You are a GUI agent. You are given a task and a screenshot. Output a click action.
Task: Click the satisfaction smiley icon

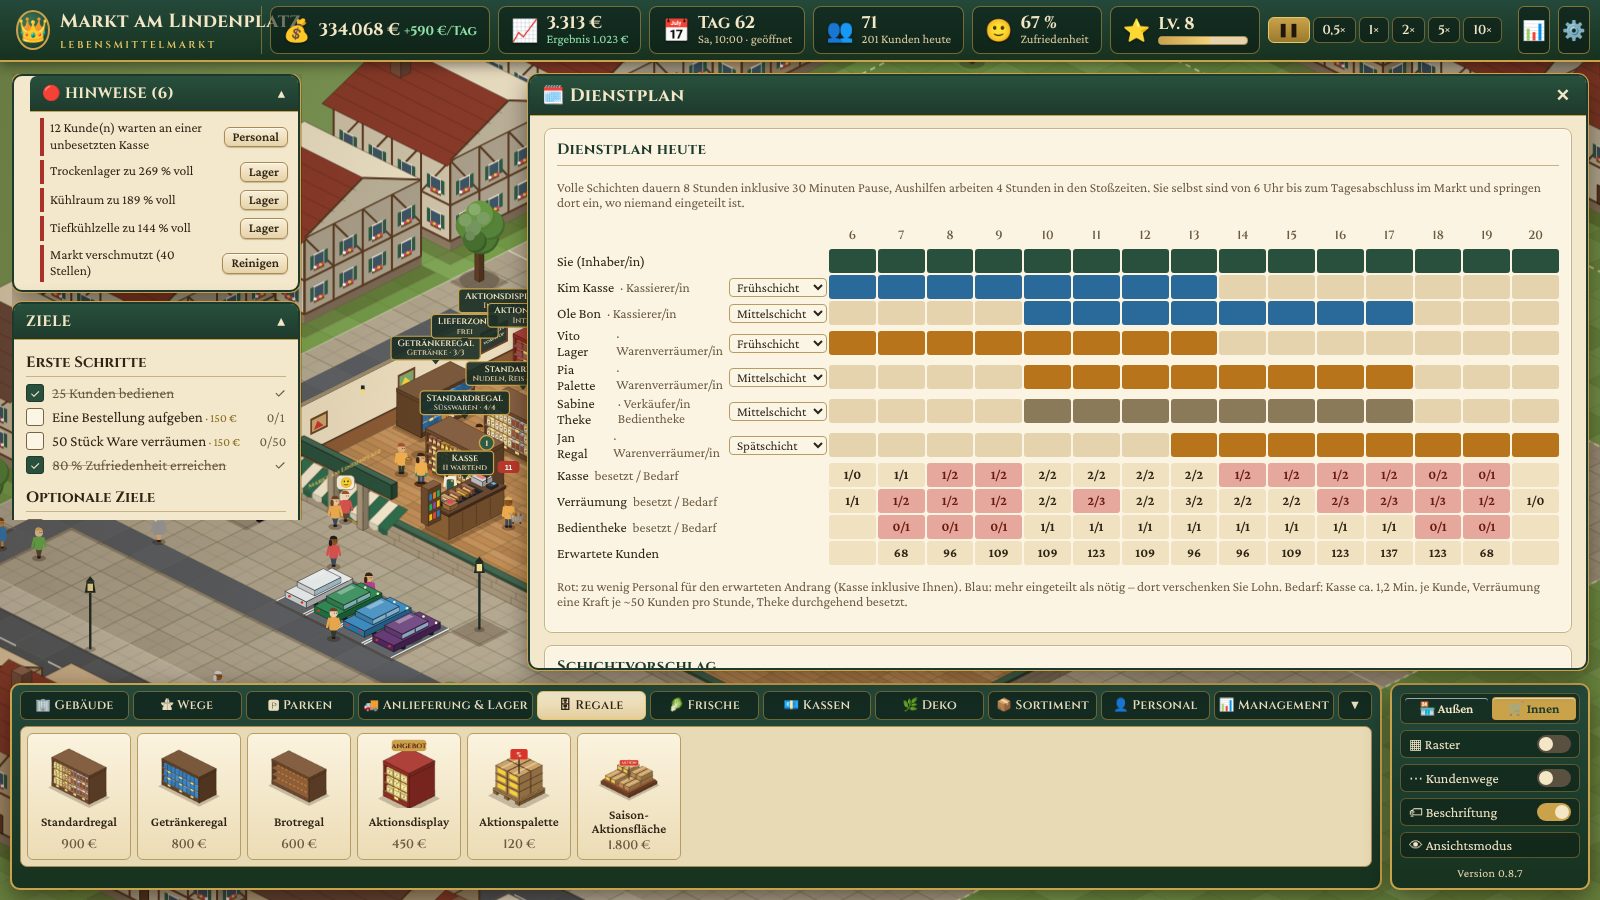(998, 31)
